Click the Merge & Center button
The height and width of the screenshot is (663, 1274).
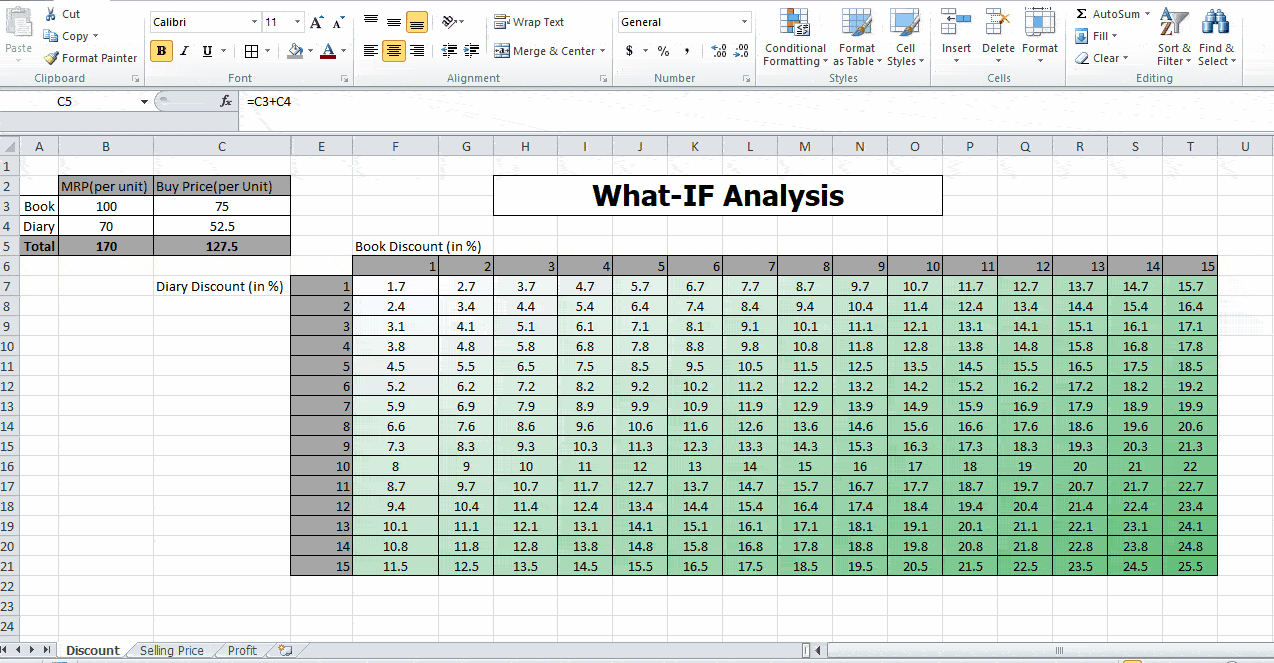[x=550, y=50]
